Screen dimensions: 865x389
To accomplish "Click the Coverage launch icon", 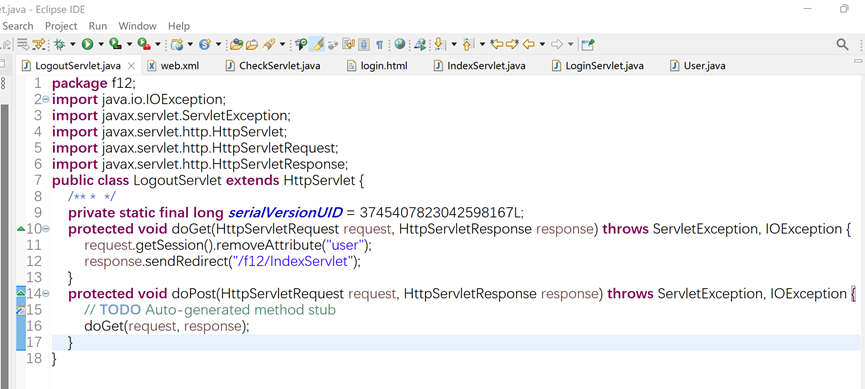I will tap(115, 44).
